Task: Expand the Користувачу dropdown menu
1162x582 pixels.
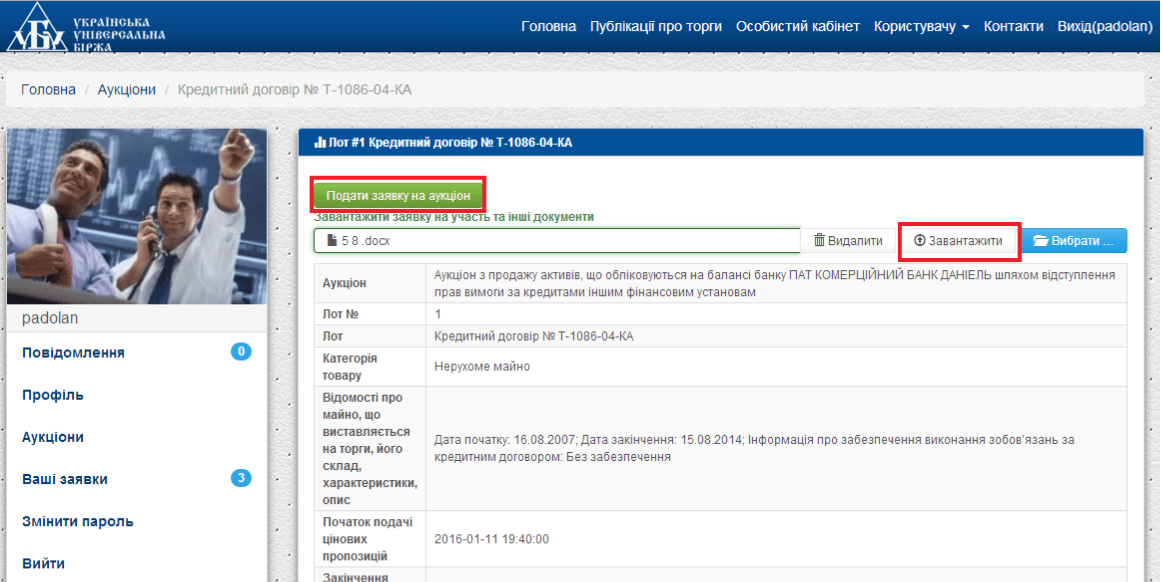Action: (921, 27)
